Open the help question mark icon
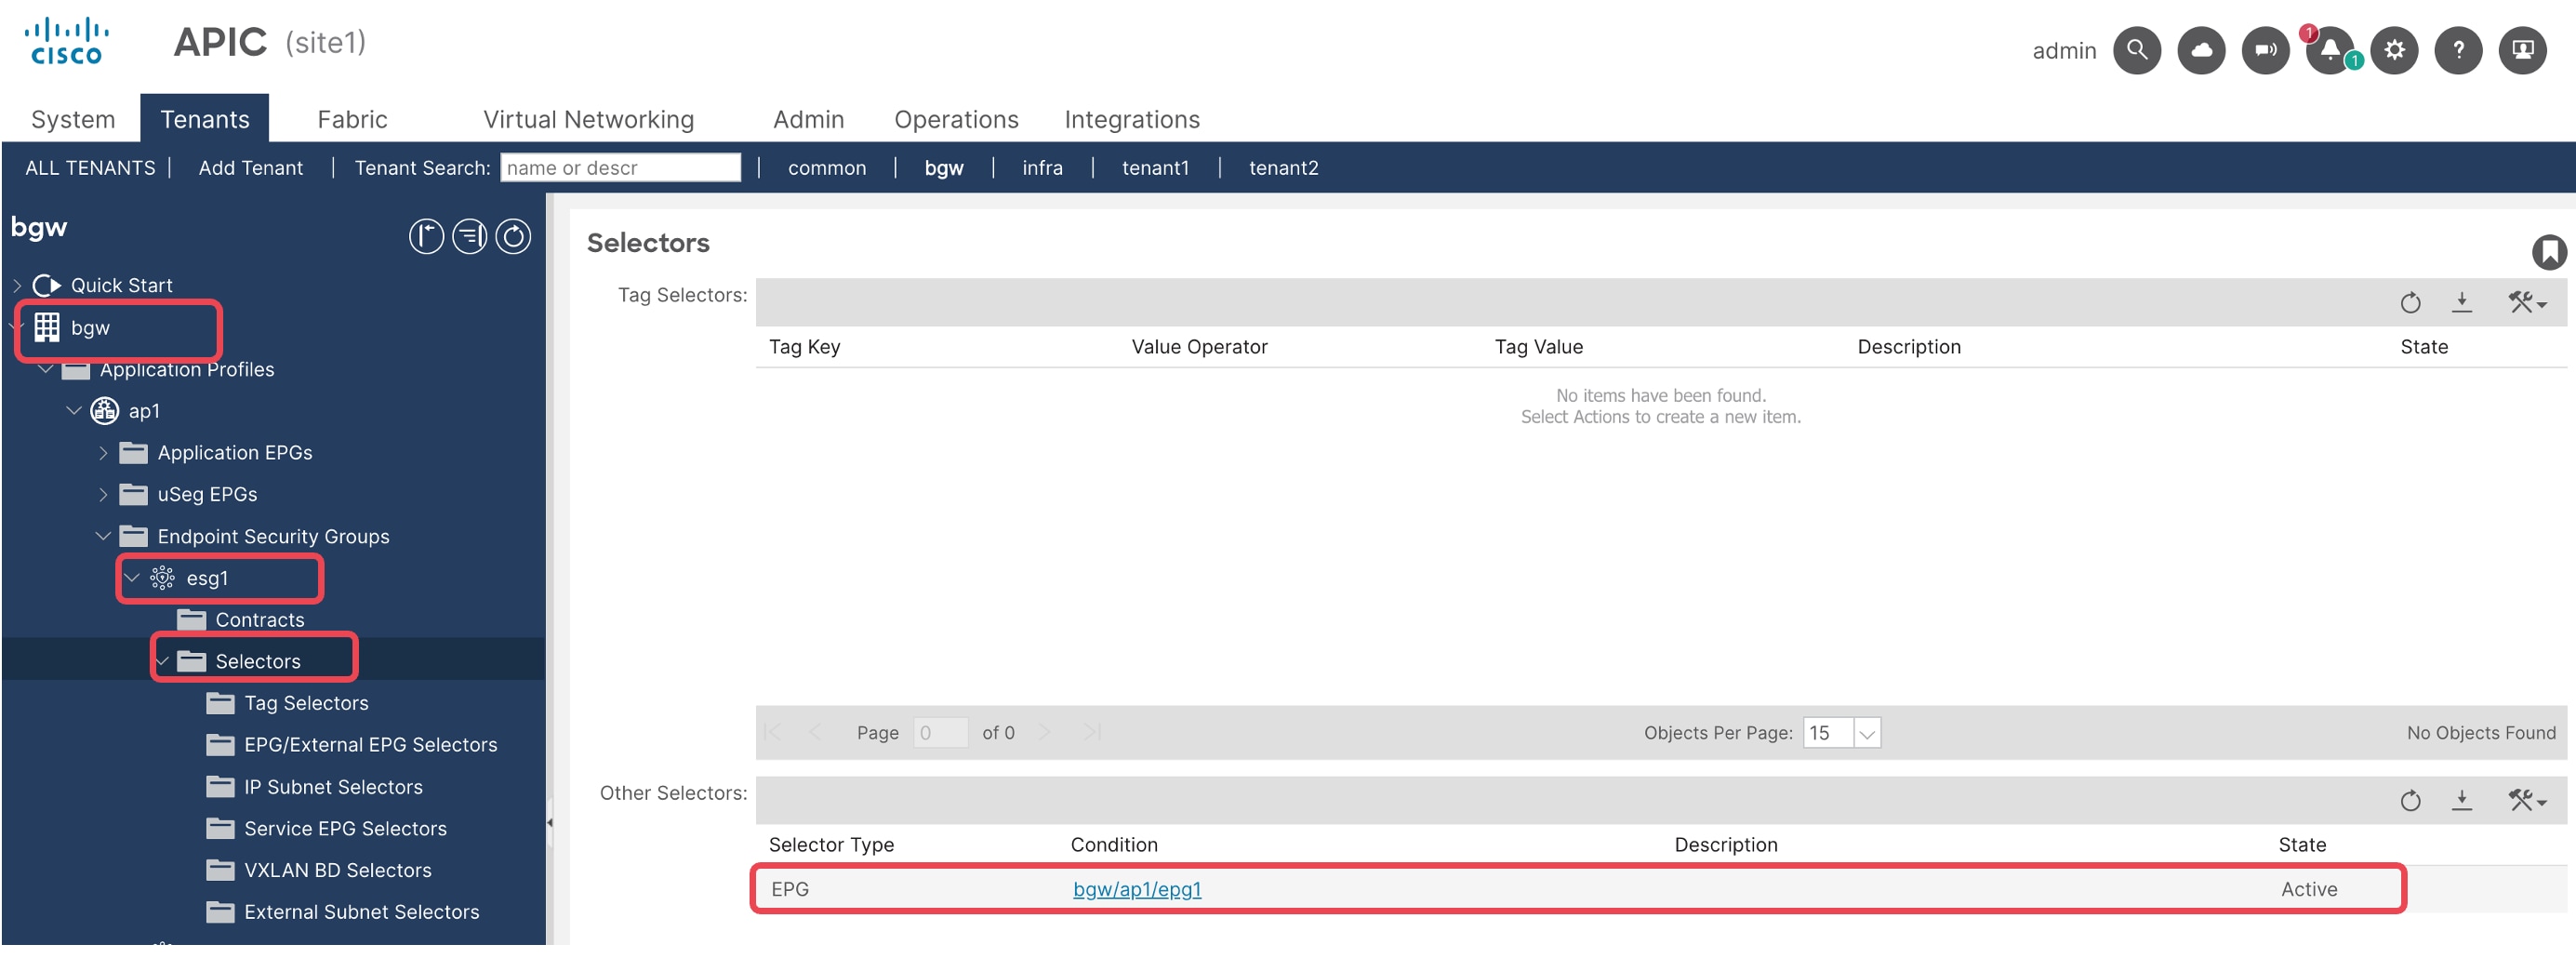This screenshot has width=2576, height=958. coord(2458,50)
